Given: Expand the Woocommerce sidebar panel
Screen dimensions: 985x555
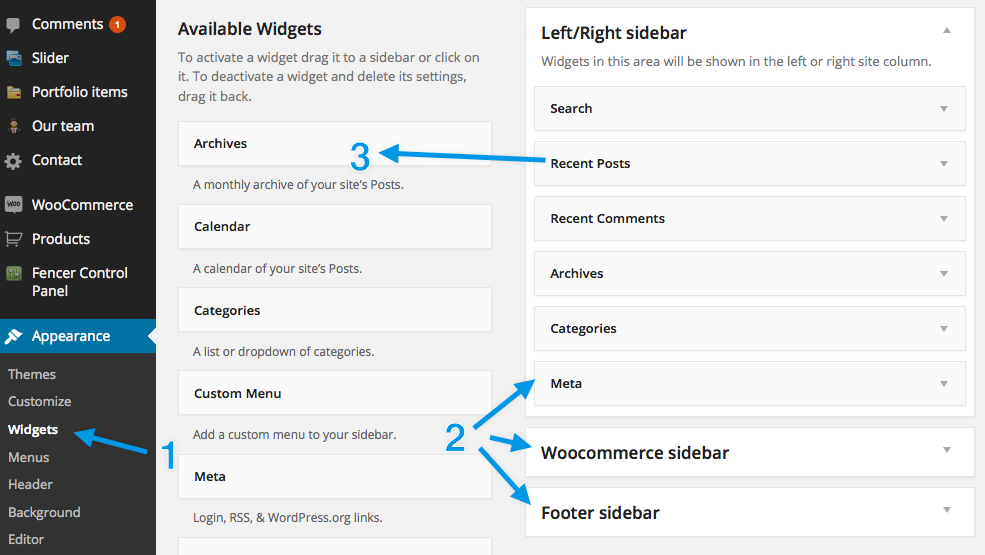Looking at the screenshot, I should 946,450.
